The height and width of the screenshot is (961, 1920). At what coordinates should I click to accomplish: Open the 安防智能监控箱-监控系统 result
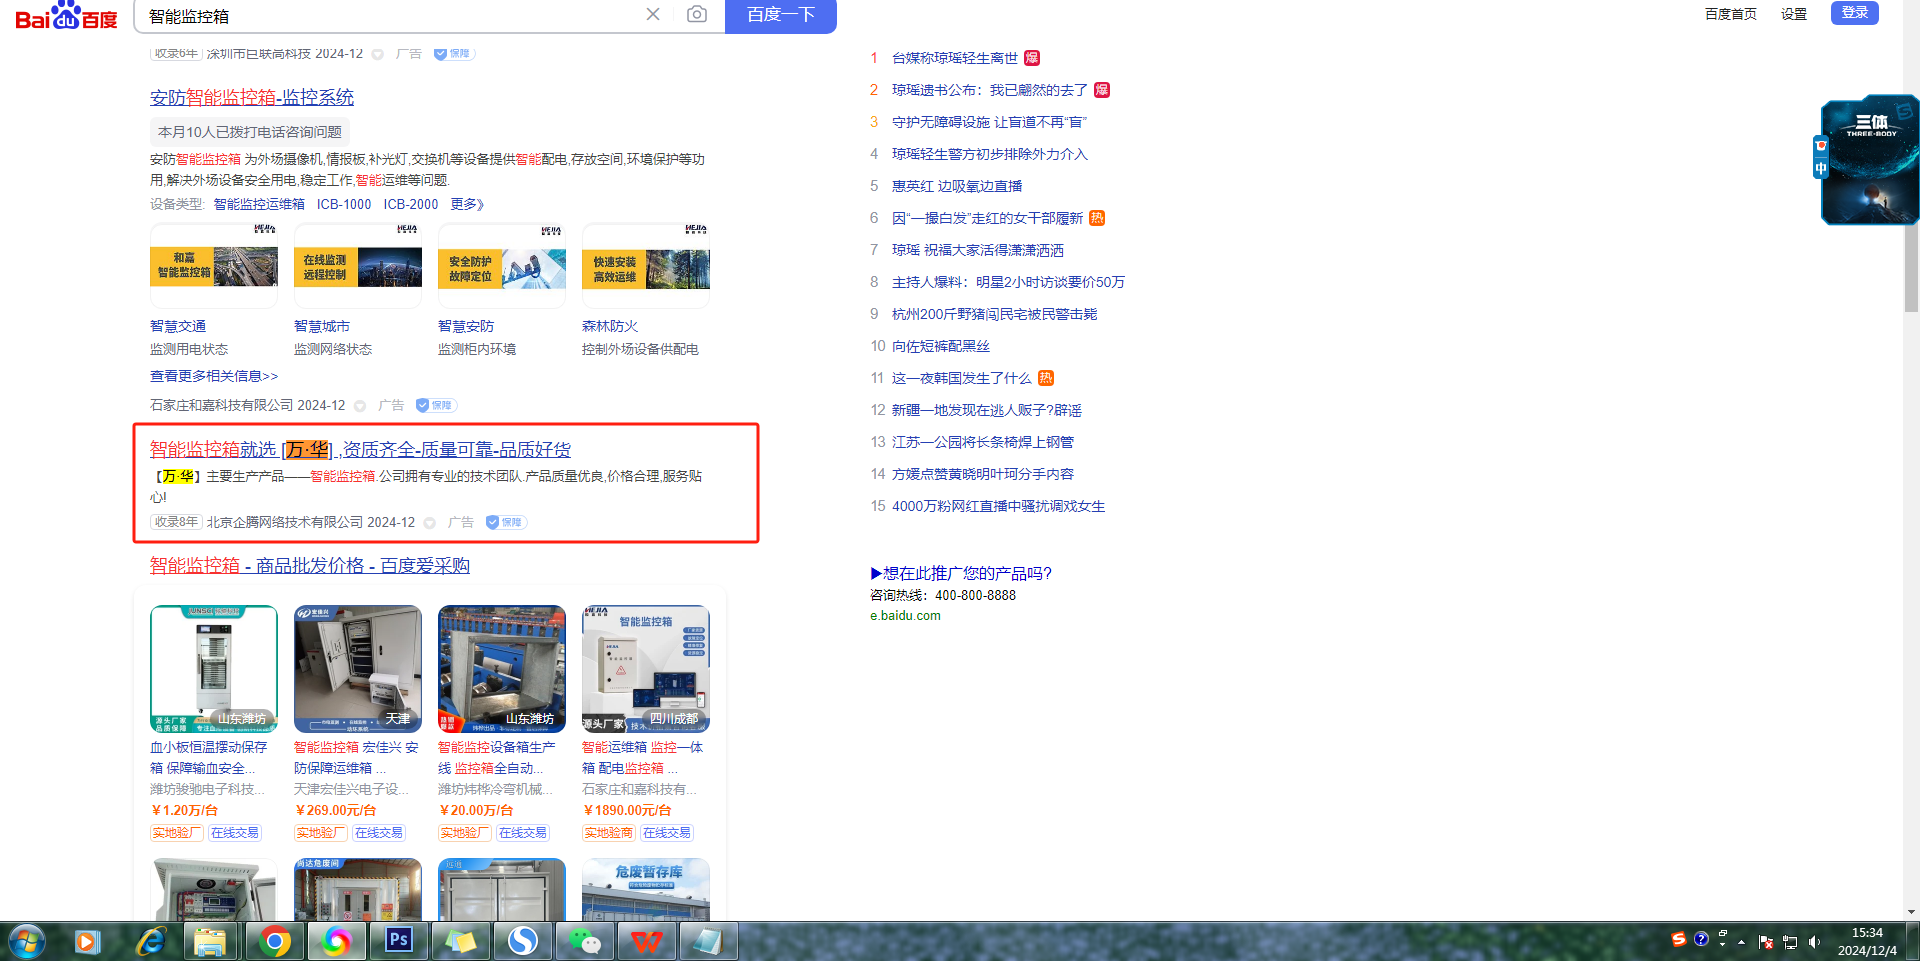coord(252,97)
